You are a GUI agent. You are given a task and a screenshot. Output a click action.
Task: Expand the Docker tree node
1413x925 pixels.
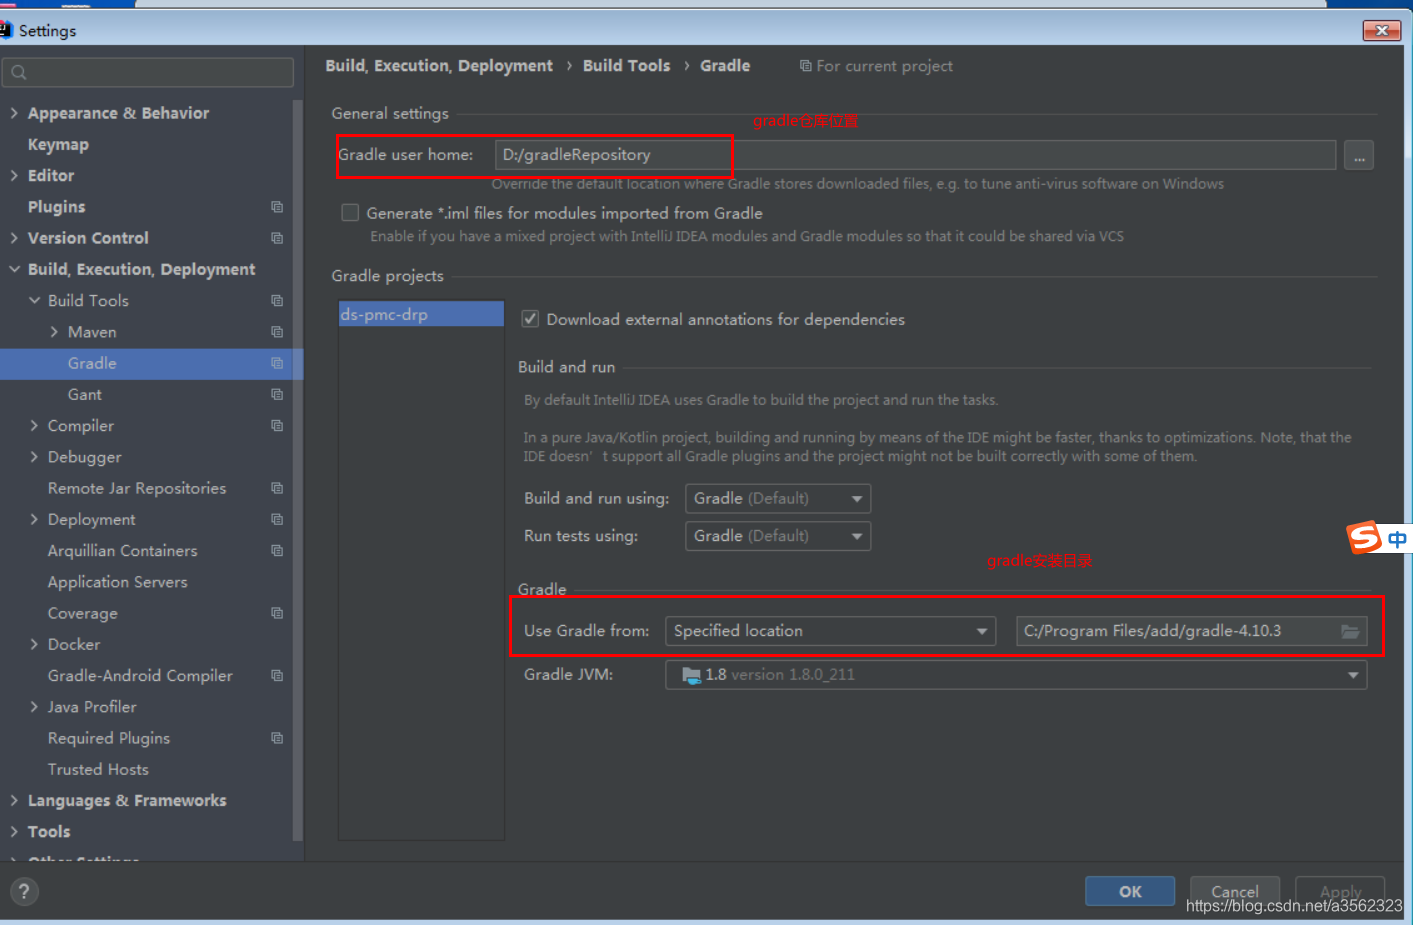(34, 645)
